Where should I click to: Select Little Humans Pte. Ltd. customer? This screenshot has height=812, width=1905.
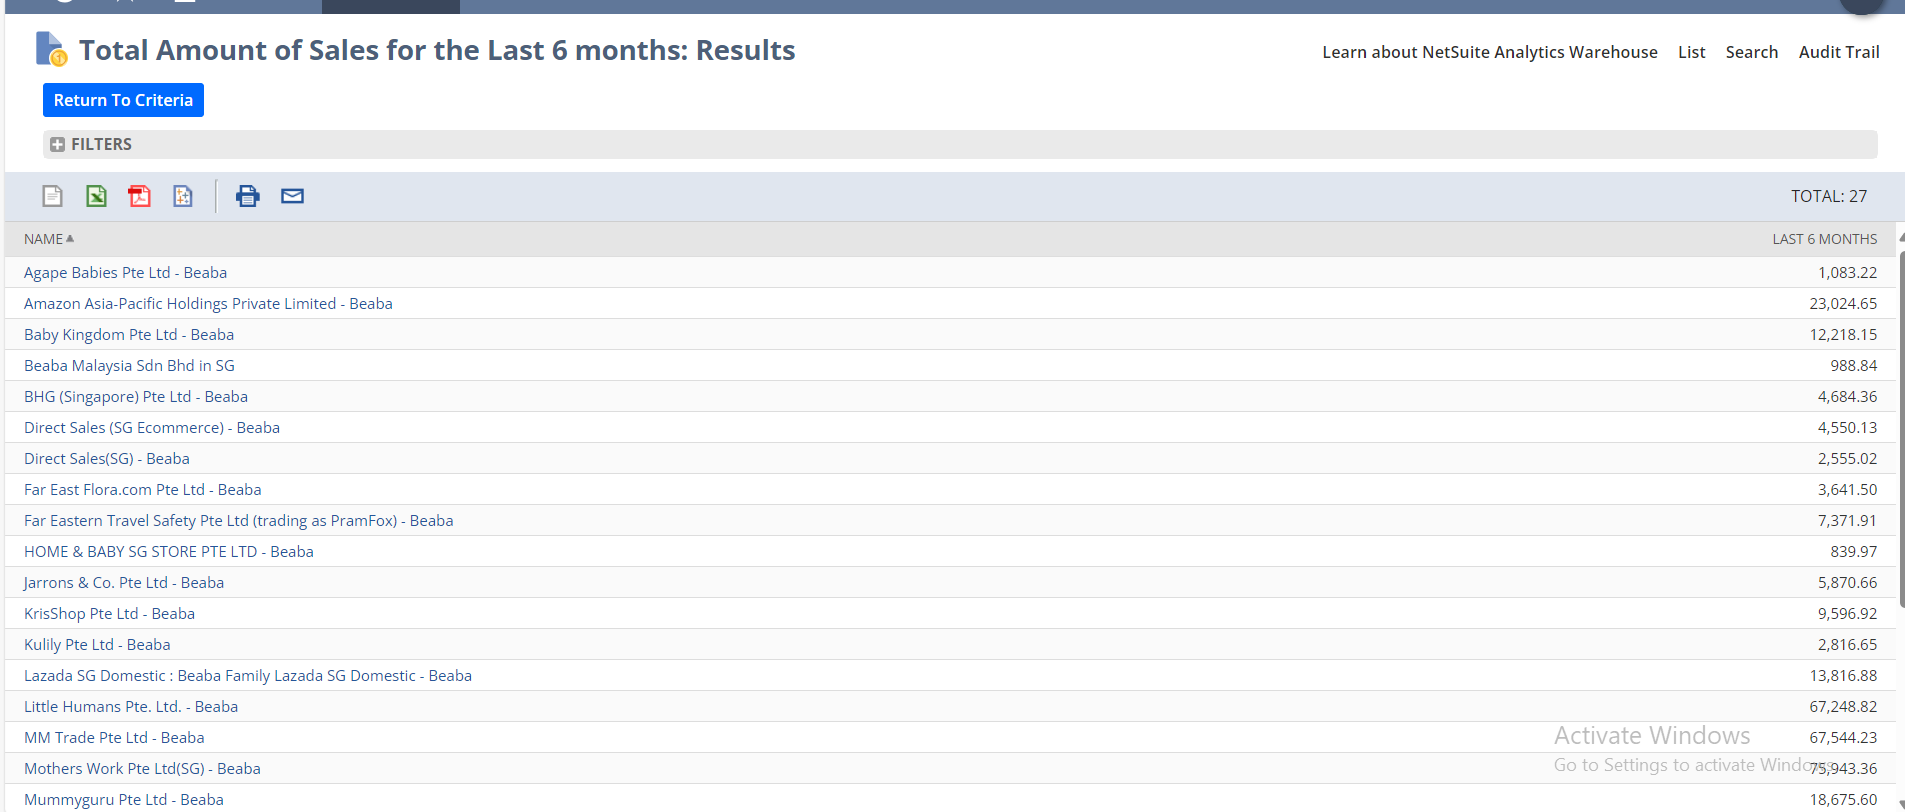(131, 707)
